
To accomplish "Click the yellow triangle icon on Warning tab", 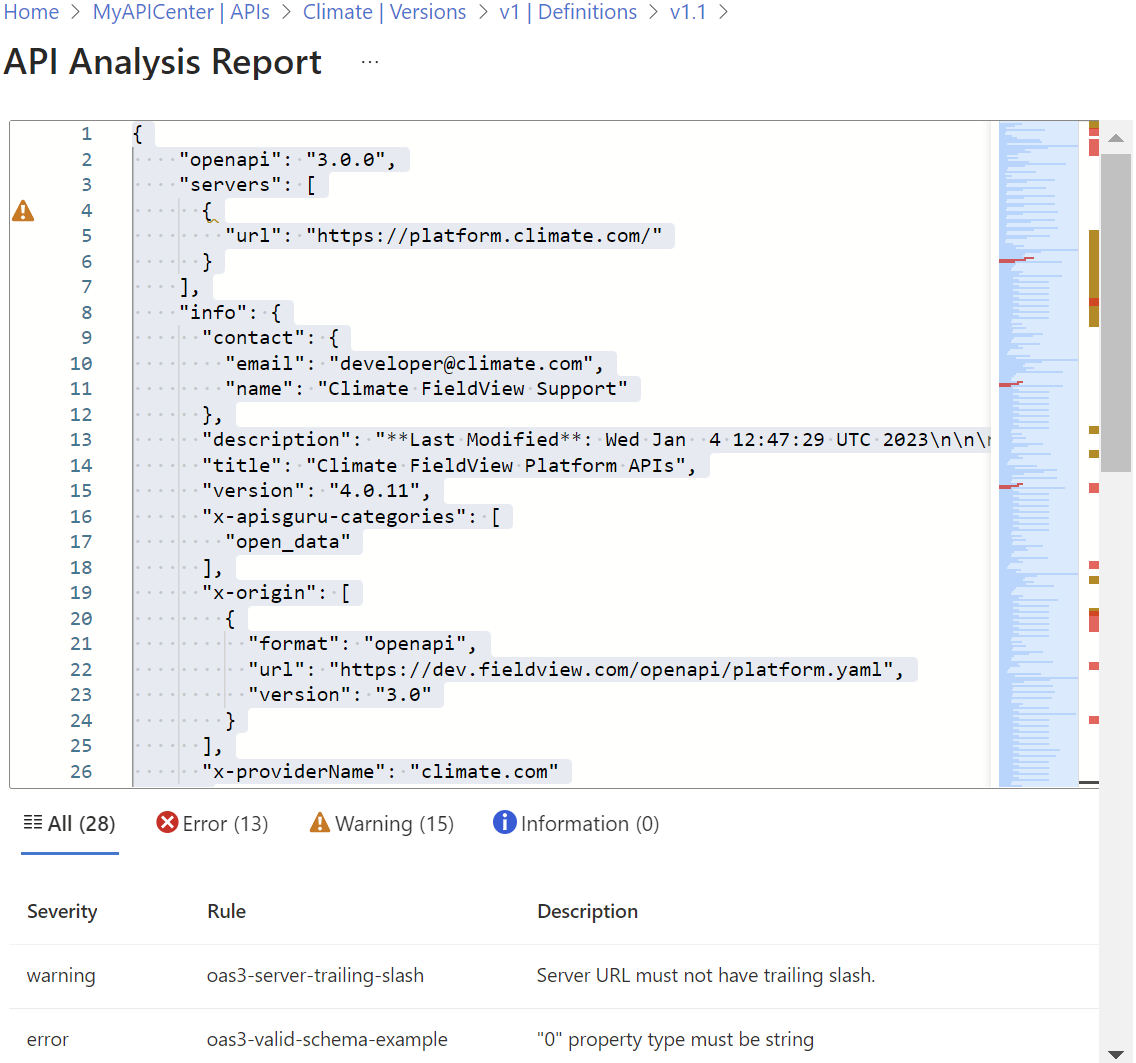I will point(319,823).
